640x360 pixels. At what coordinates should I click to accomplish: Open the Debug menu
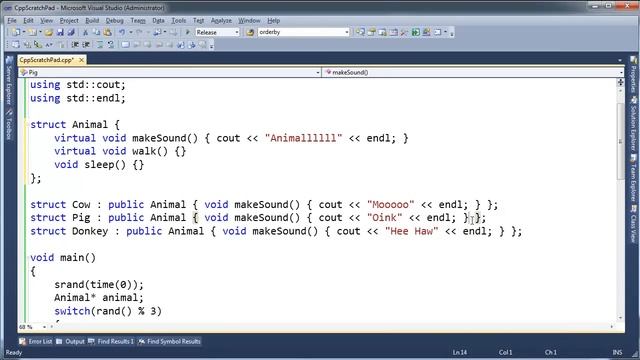114,20
